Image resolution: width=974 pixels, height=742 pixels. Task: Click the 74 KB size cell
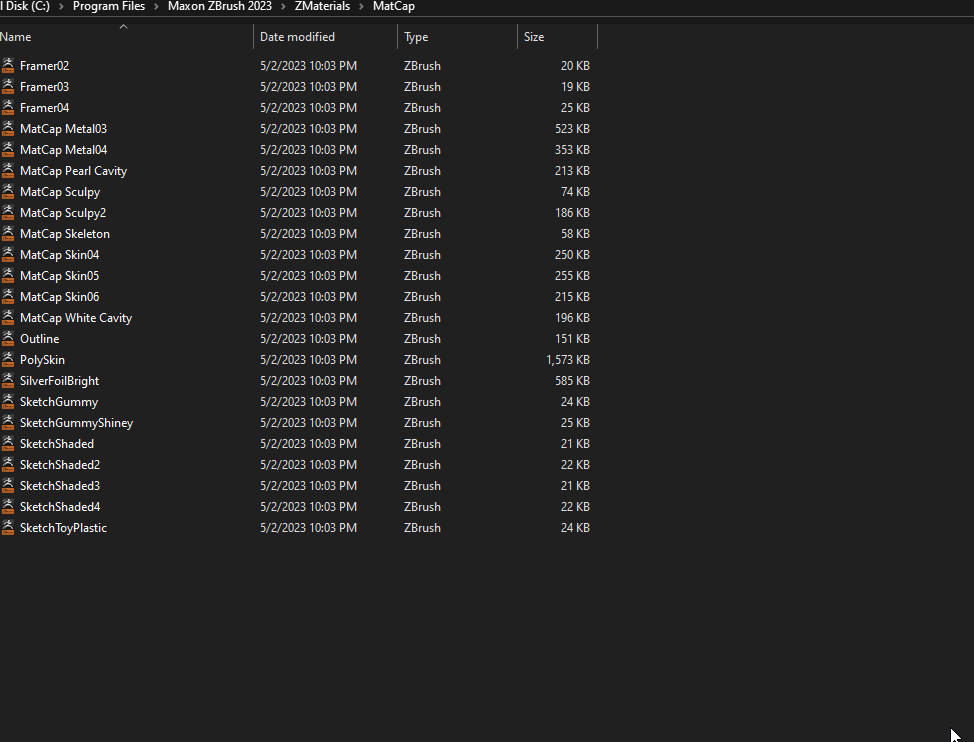tap(575, 191)
